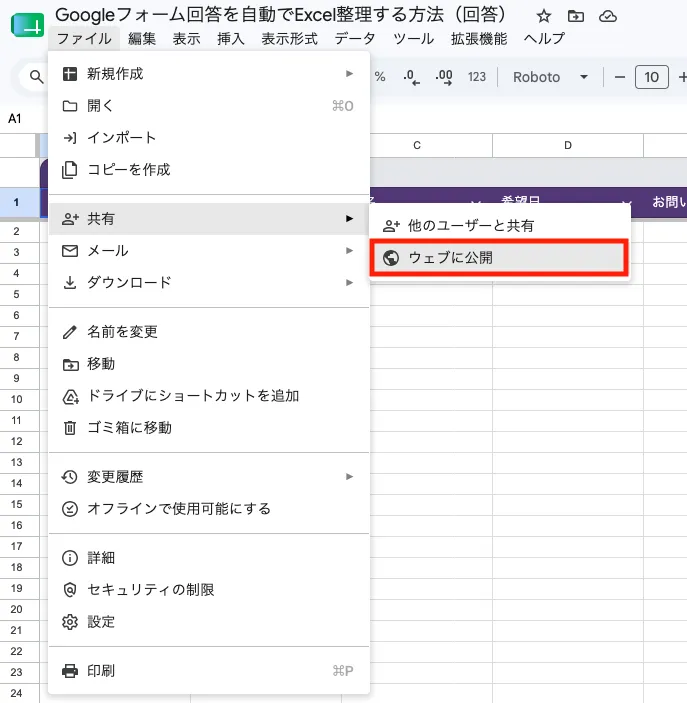The width and height of the screenshot is (687, 703).
Task: Click the gear icon beside 設定
Action: click(x=70, y=622)
